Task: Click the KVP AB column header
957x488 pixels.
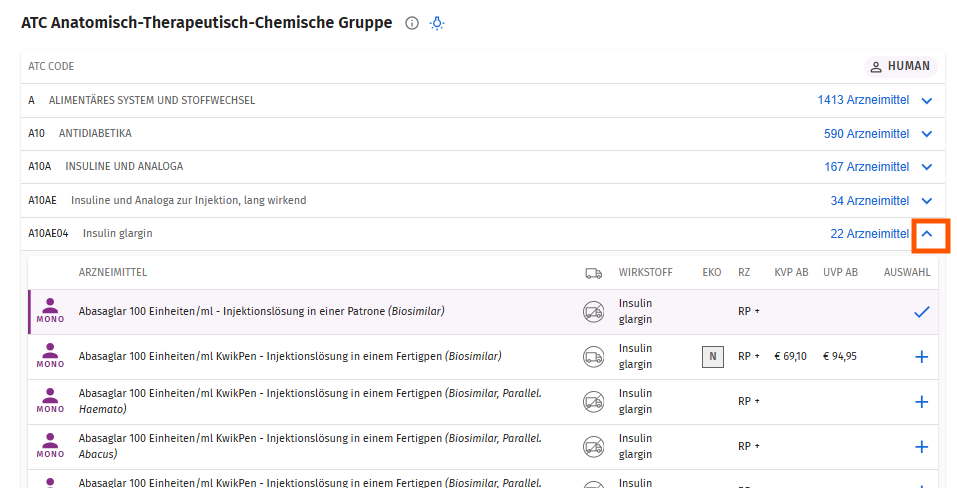Action: point(791,273)
